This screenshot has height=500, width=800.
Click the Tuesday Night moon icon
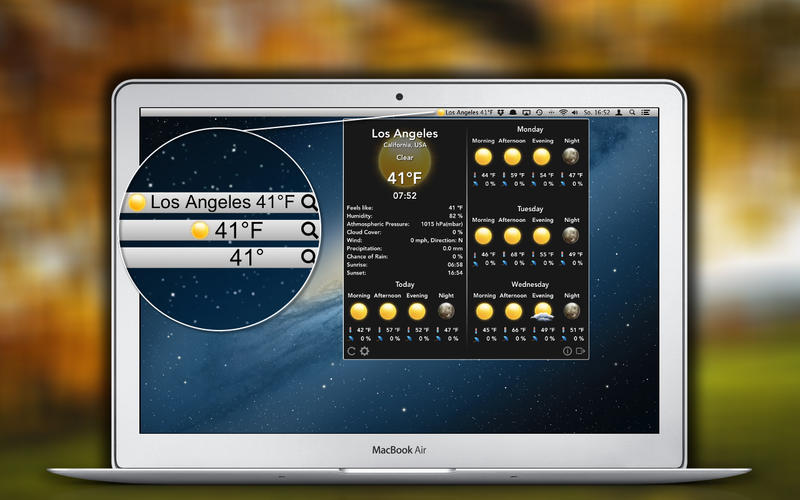(x=571, y=235)
